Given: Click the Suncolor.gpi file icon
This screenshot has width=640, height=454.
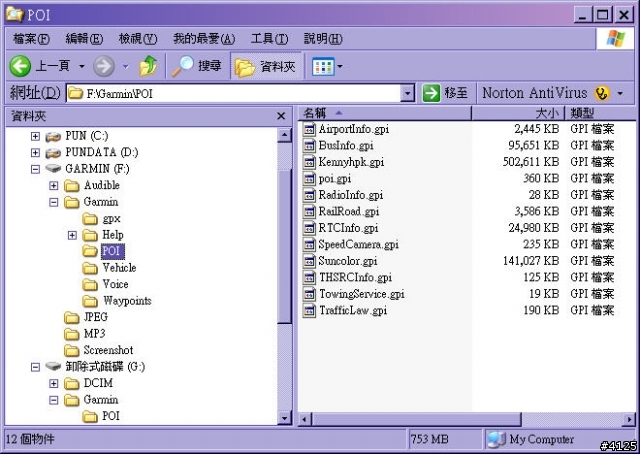Looking at the screenshot, I should [309, 261].
